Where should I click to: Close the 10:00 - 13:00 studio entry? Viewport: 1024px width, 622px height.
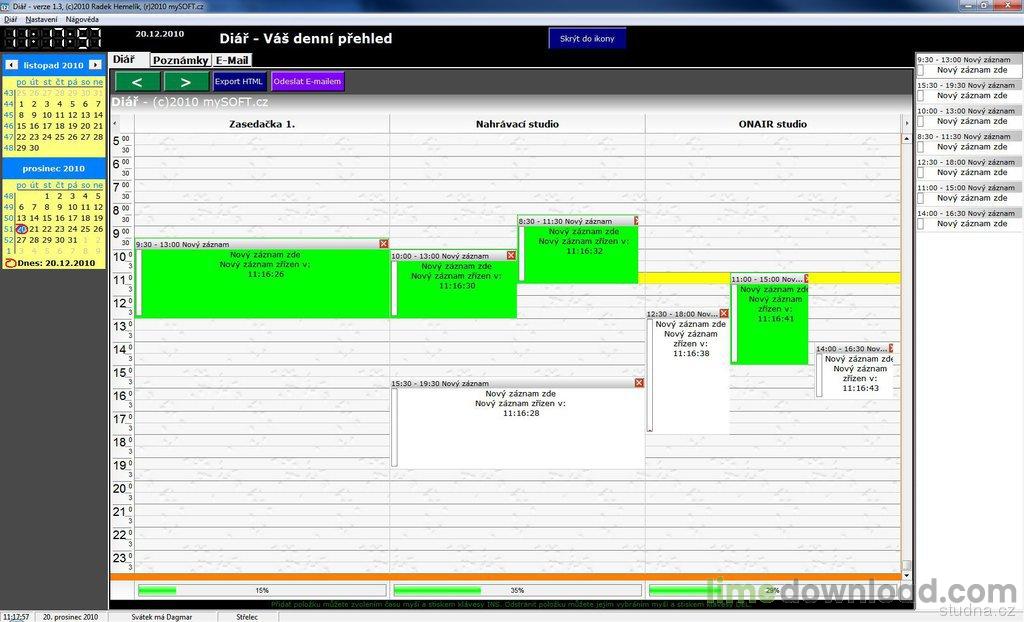(511, 256)
